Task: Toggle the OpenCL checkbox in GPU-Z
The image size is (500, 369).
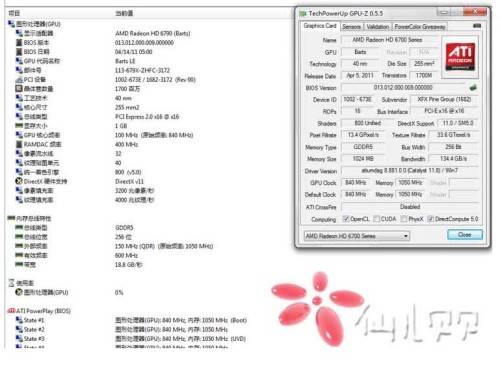Action: coord(346,219)
